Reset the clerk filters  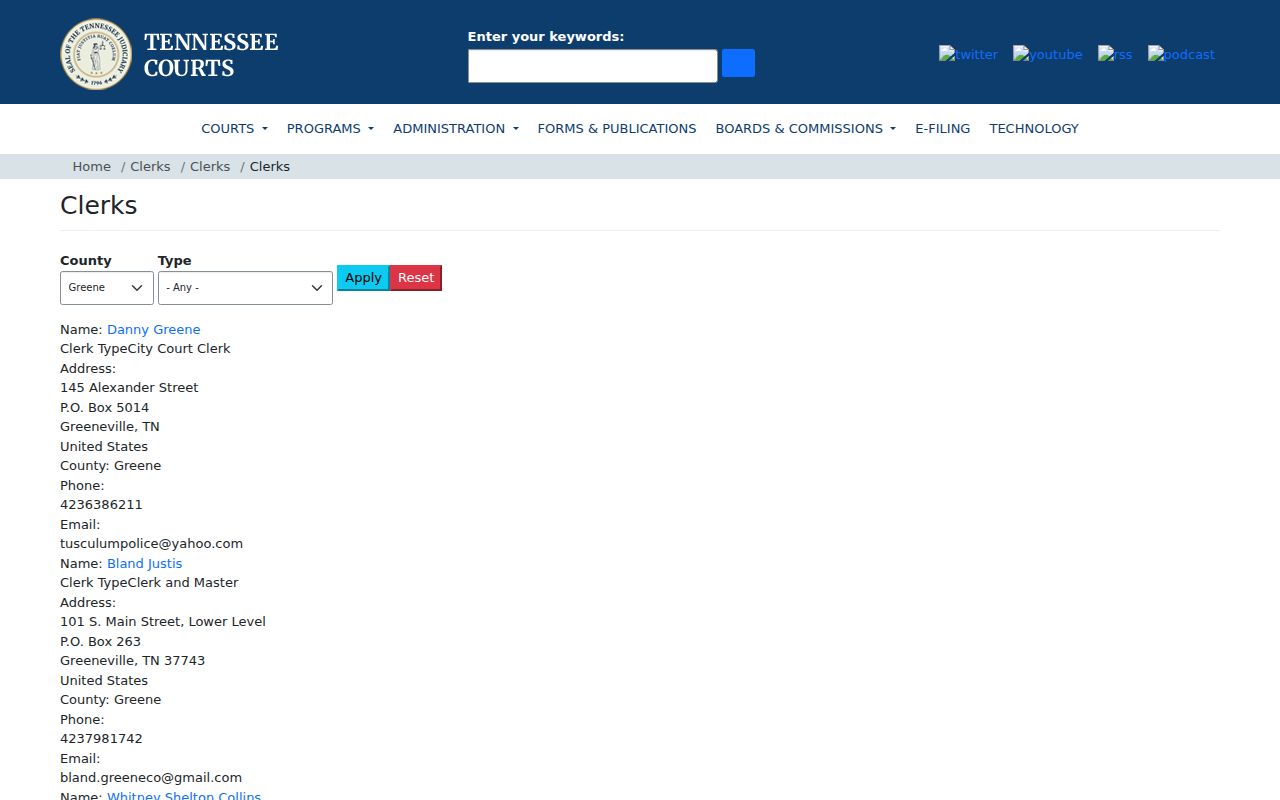click(416, 278)
